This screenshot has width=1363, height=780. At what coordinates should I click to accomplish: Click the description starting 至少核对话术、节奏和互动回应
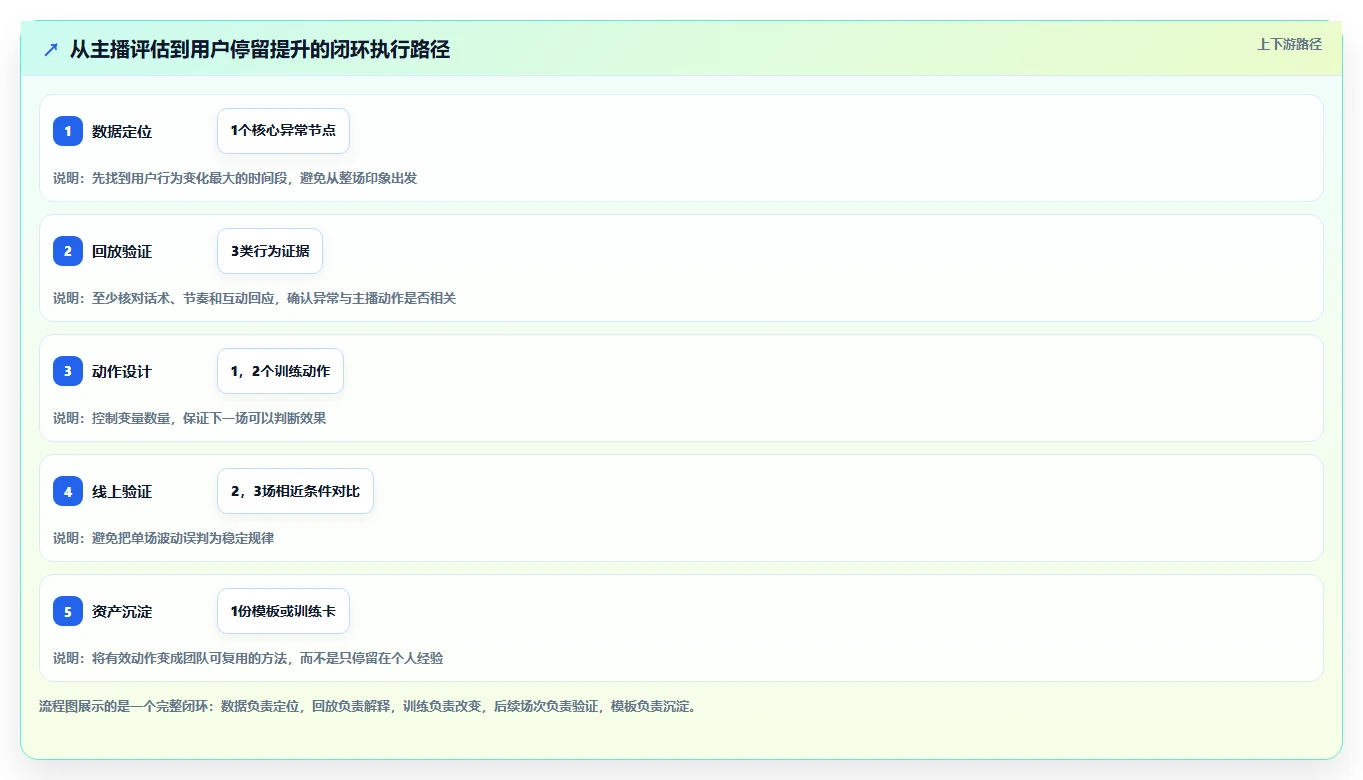(255, 298)
